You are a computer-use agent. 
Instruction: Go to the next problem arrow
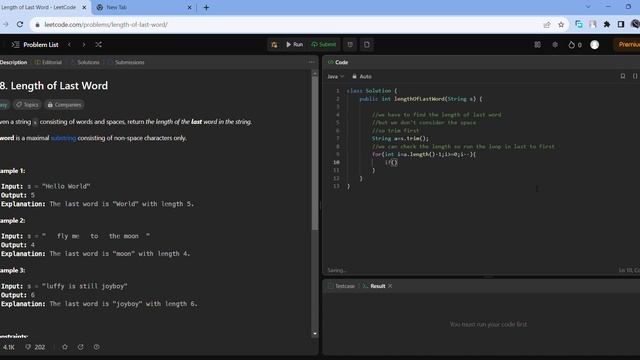(x=84, y=44)
